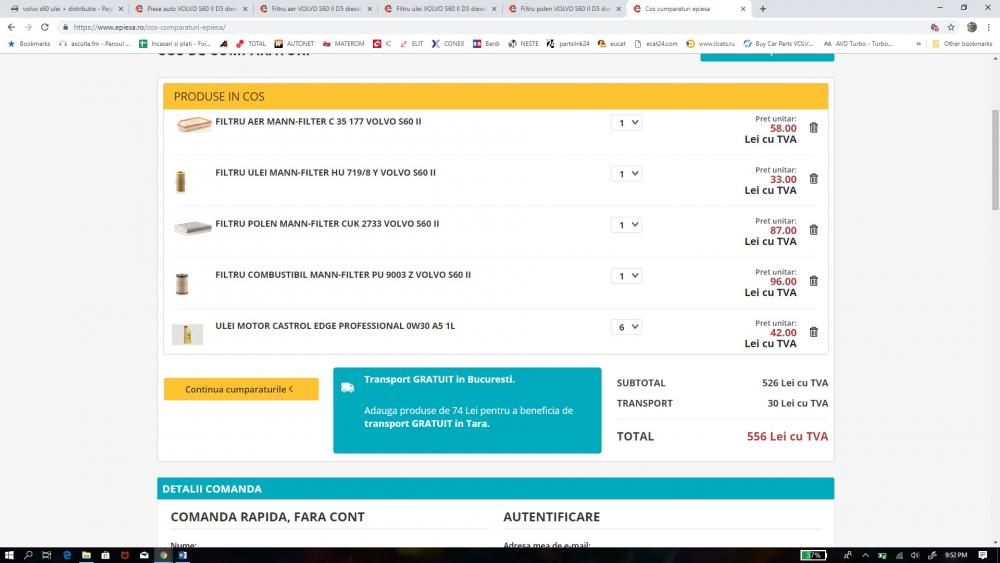The image size is (1000, 563).
Task: Open Windows search from taskbar
Action: 28,555
